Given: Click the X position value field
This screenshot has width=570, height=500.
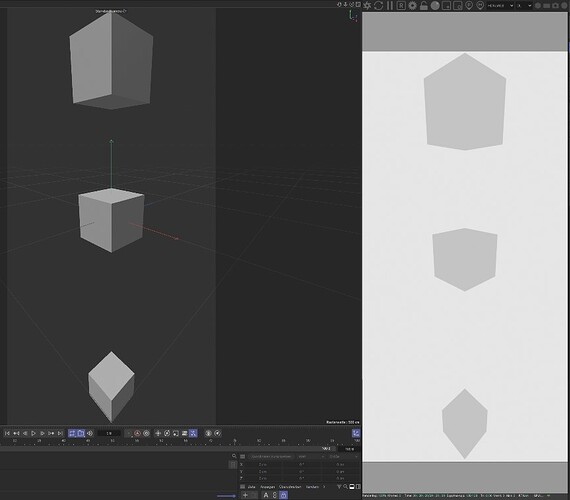Looking at the screenshot, I should [264, 464].
